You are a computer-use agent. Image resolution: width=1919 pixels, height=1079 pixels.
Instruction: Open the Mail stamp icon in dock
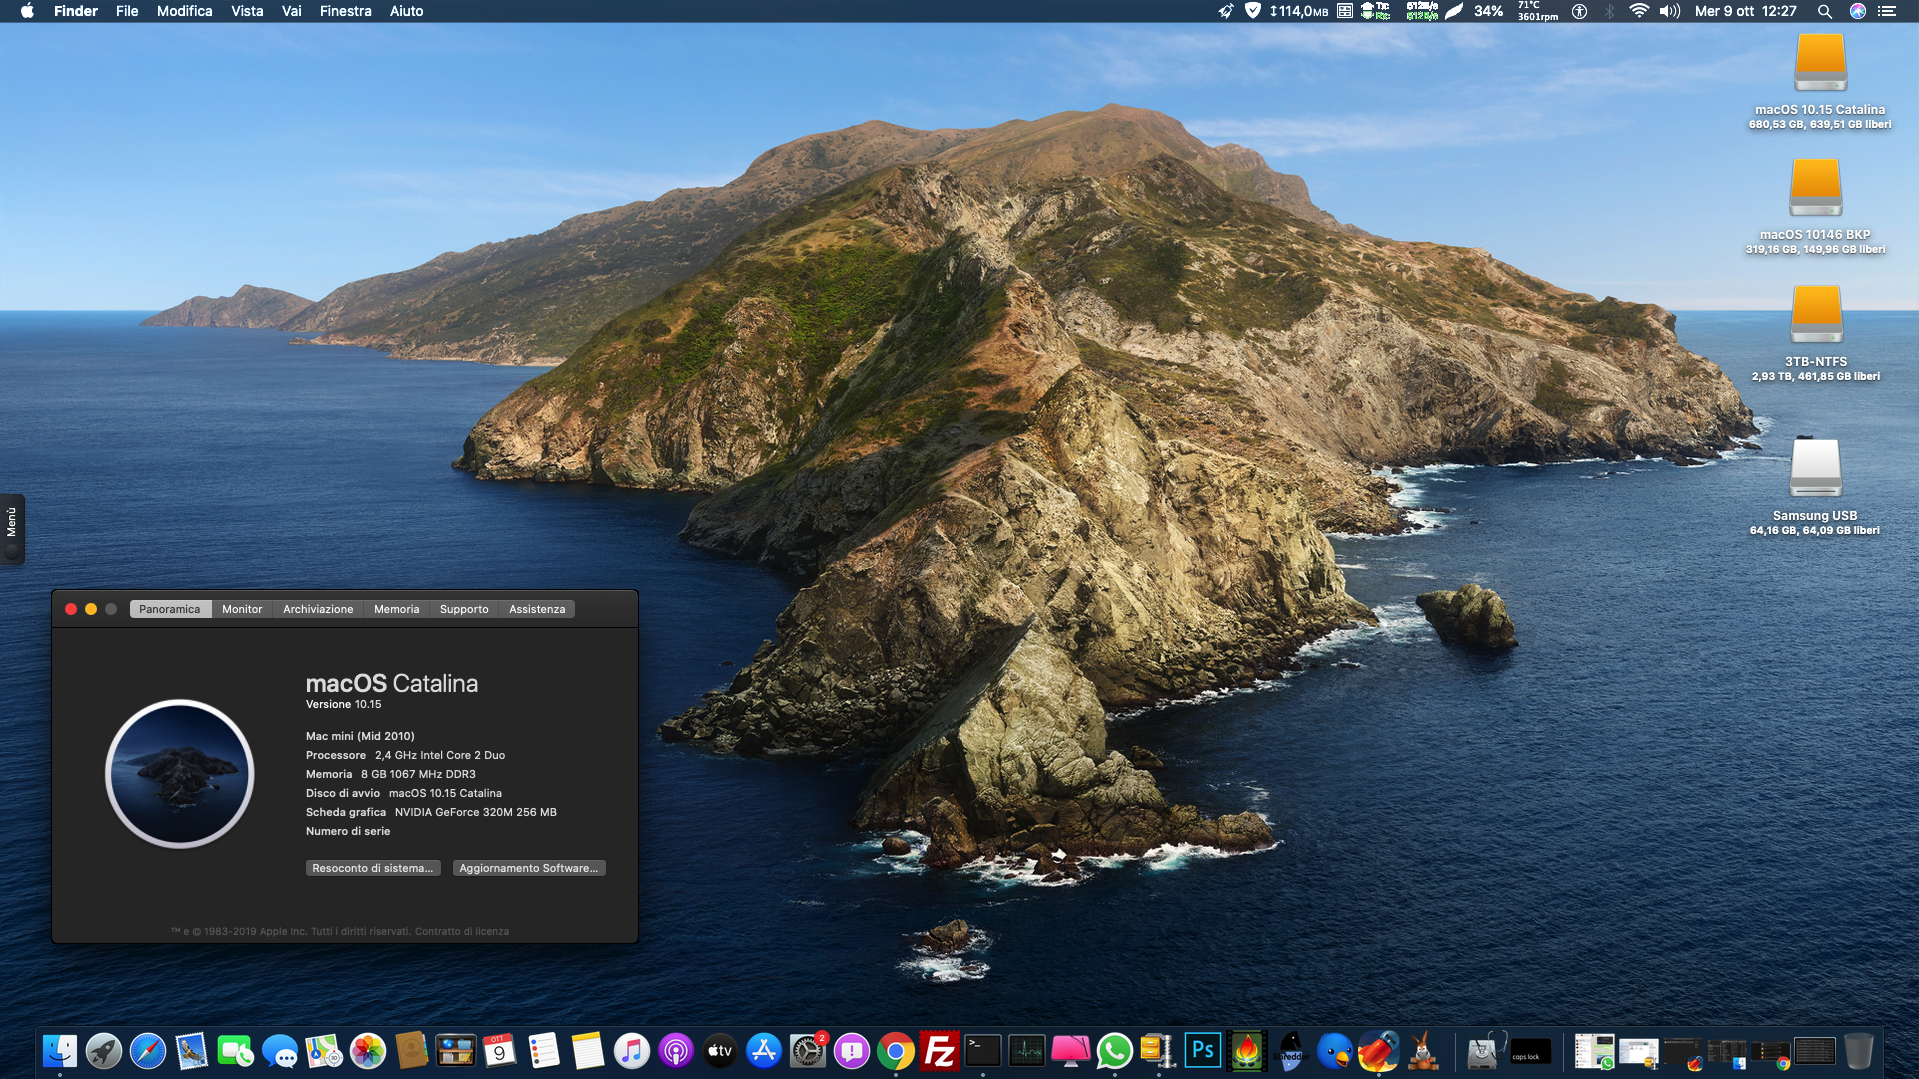tap(192, 1051)
